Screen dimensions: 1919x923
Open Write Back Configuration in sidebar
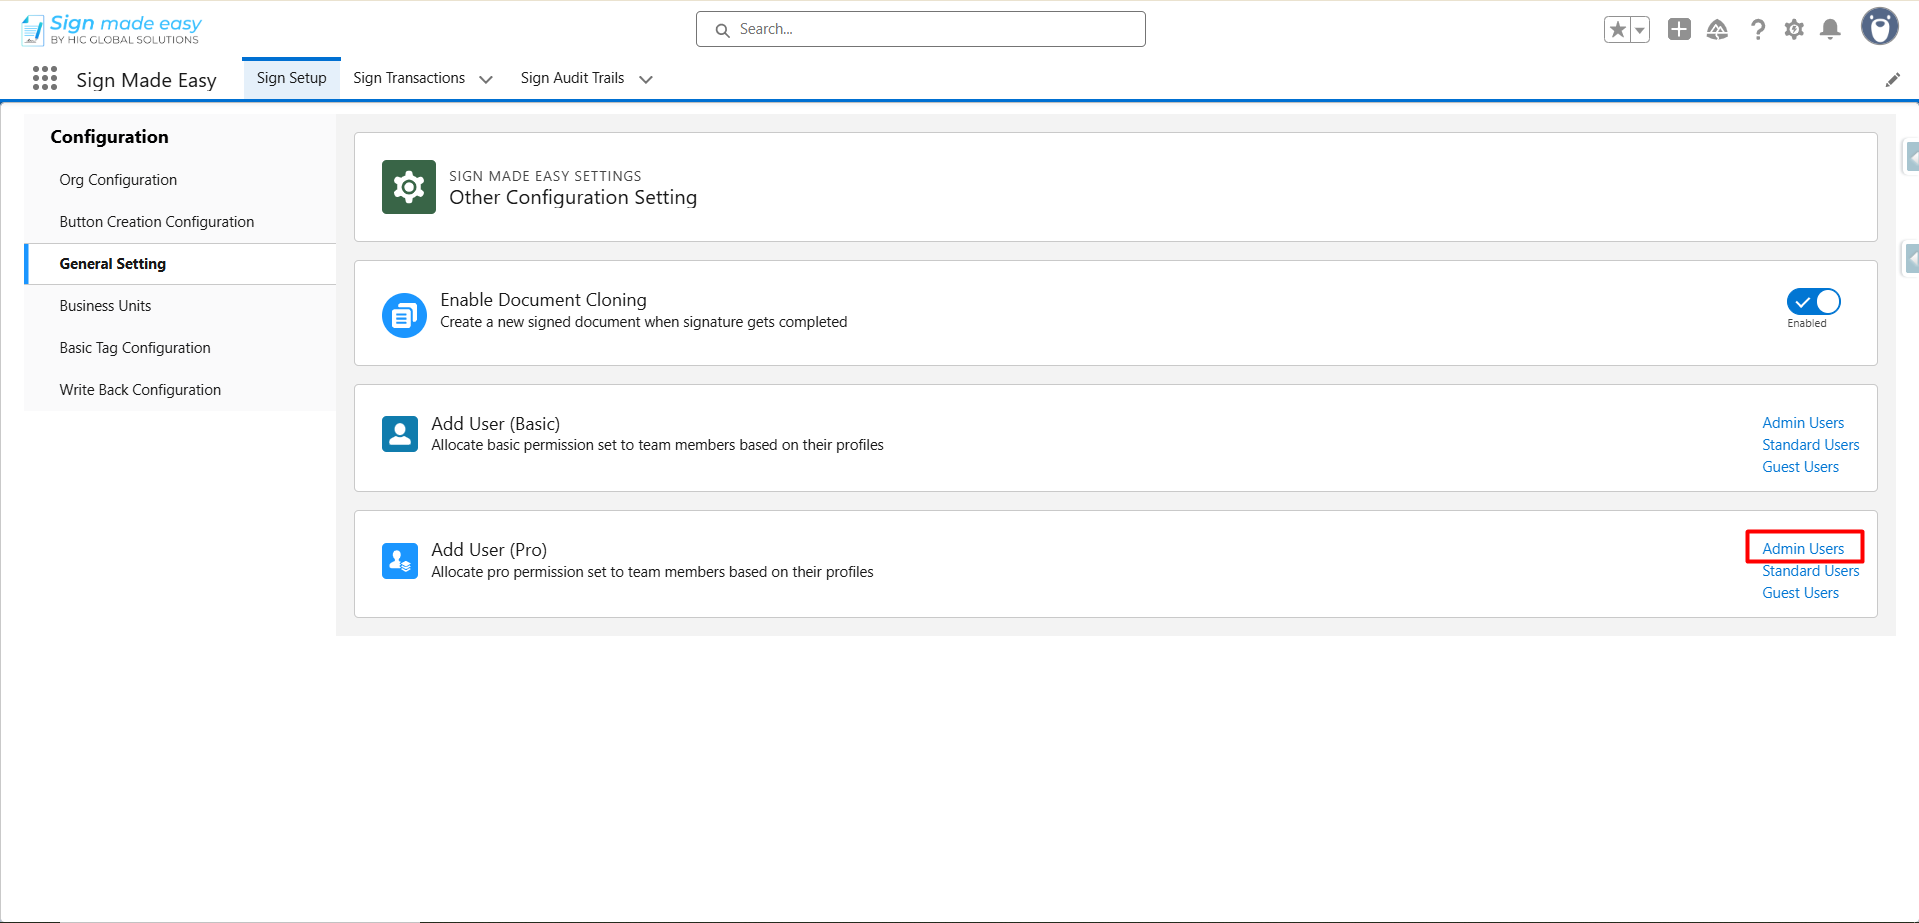140,390
